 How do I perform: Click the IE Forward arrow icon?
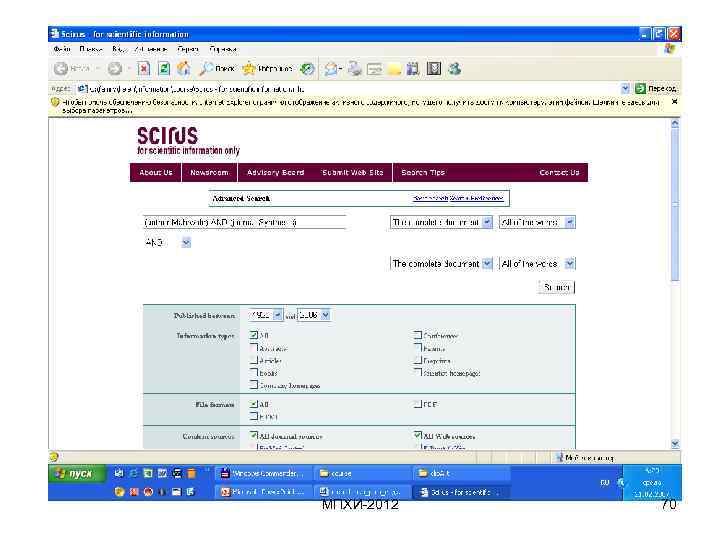pyautogui.click(x=114, y=69)
